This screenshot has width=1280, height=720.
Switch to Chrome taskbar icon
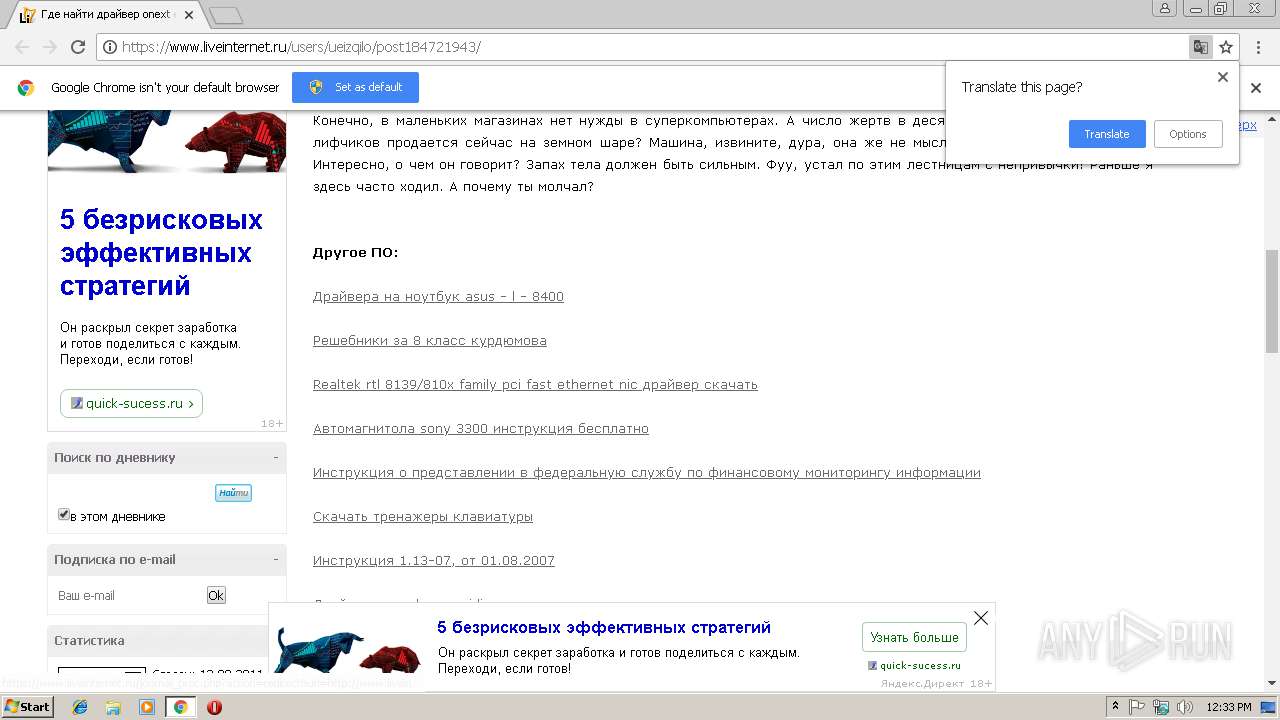pyautogui.click(x=180, y=707)
